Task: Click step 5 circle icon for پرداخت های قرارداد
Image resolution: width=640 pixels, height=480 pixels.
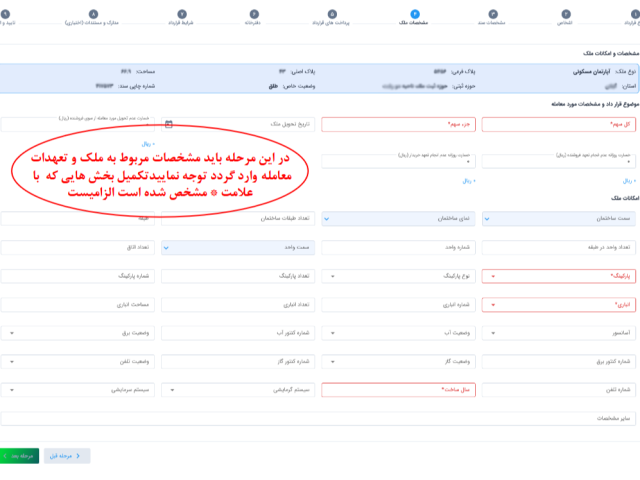Action: click(x=332, y=13)
